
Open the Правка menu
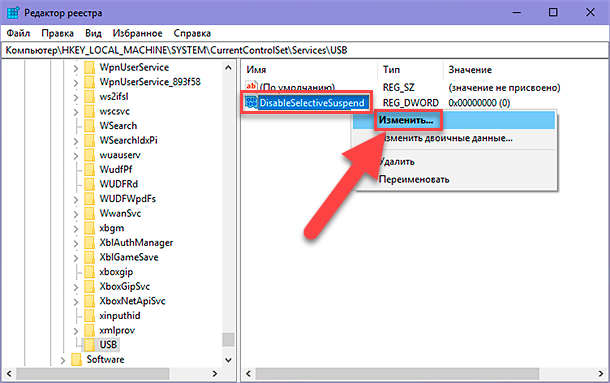pos(58,33)
